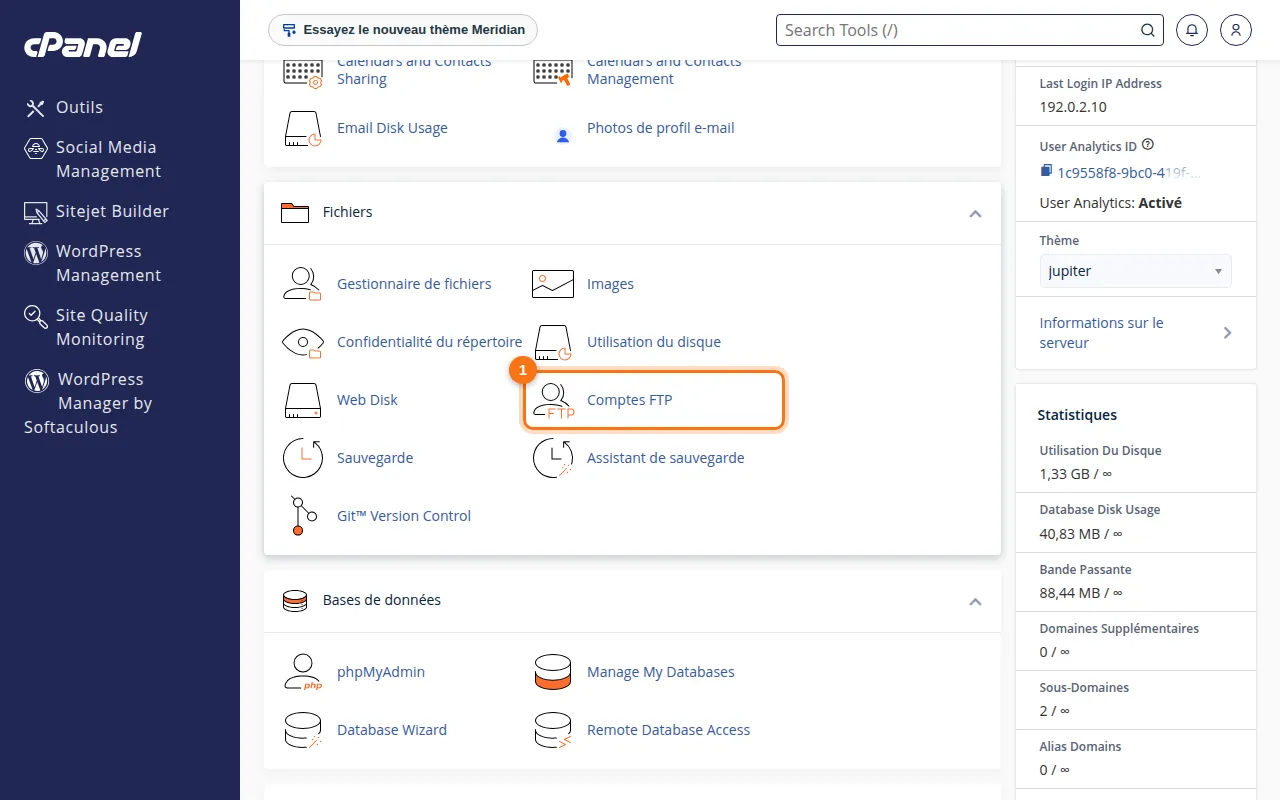Screen dimensions: 1280x800
Task: Open Manage My Databases icon
Action: (552, 672)
